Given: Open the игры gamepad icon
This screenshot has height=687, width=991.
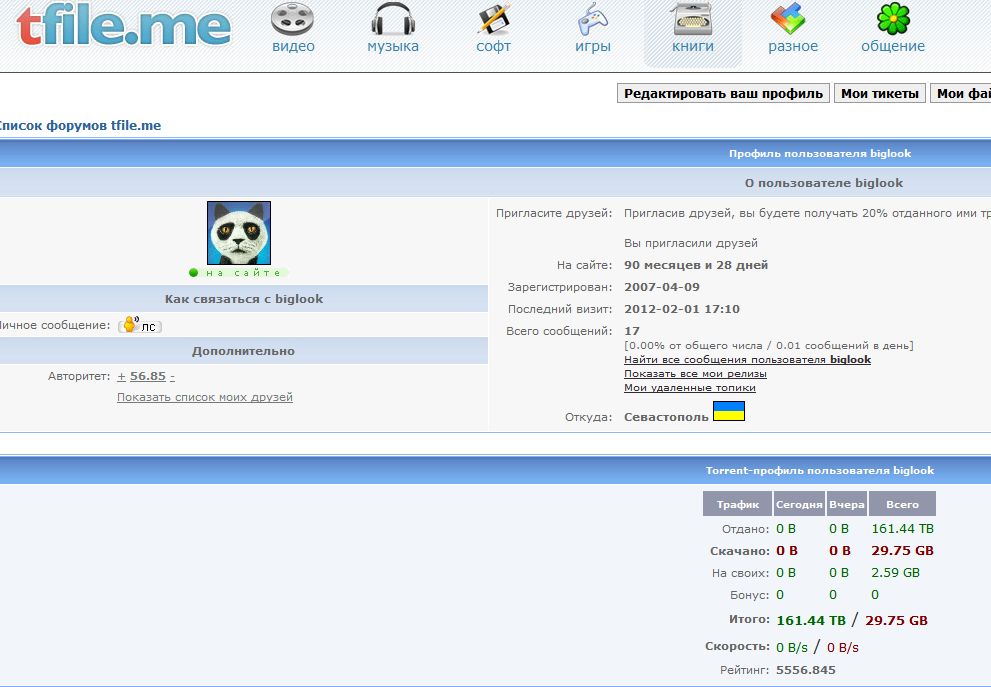Looking at the screenshot, I should (x=593, y=20).
